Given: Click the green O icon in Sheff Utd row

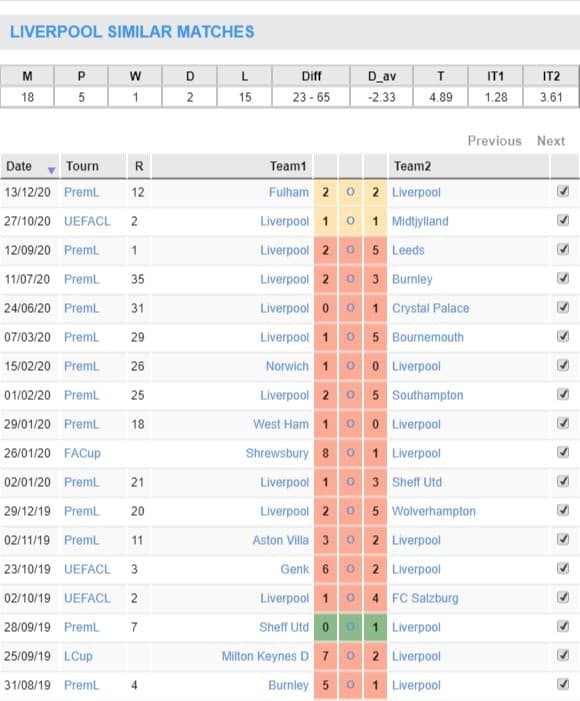Looking at the screenshot, I should pyautogui.click(x=351, y=627).
